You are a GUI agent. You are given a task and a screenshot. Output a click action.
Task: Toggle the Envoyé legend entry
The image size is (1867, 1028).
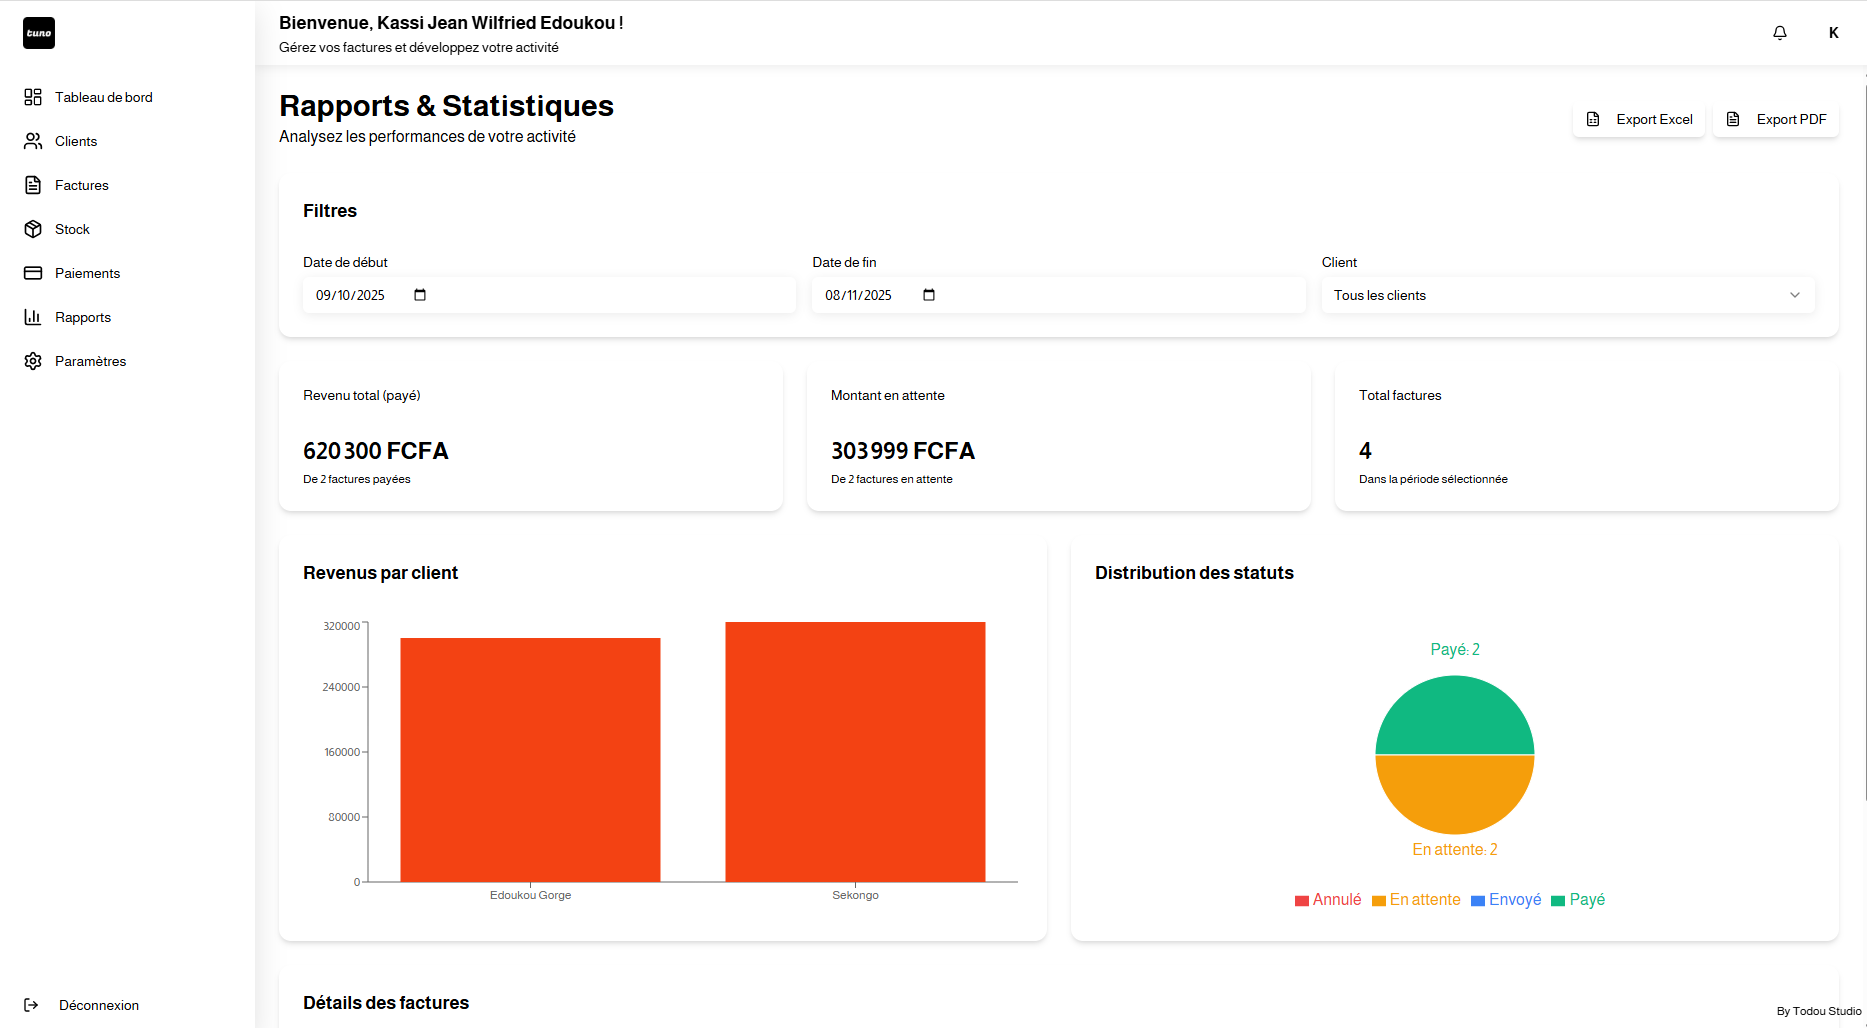[1505, 900]
